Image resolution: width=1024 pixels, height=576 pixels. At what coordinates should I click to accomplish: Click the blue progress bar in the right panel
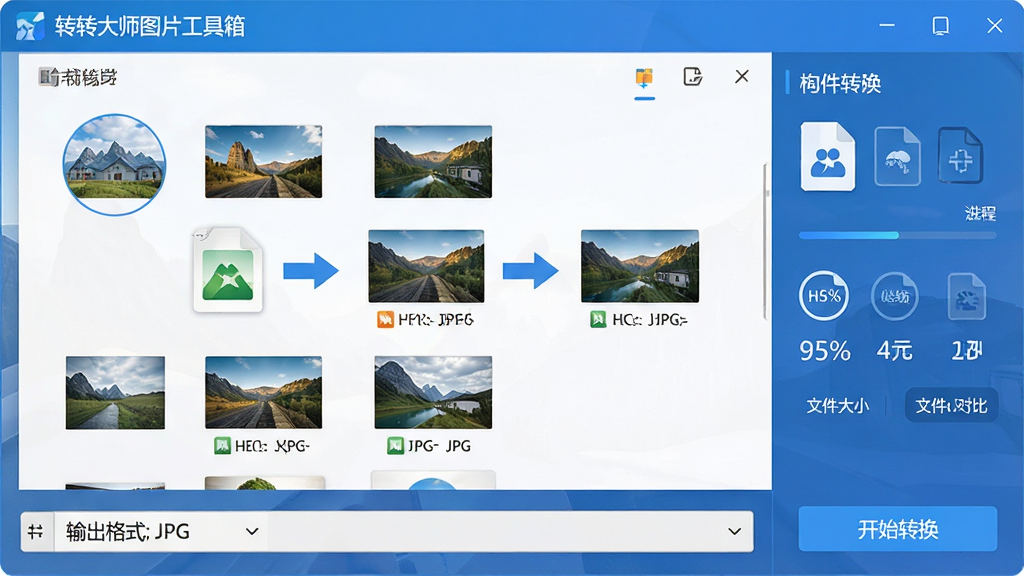pyautogui.click(x=897, y=235)
